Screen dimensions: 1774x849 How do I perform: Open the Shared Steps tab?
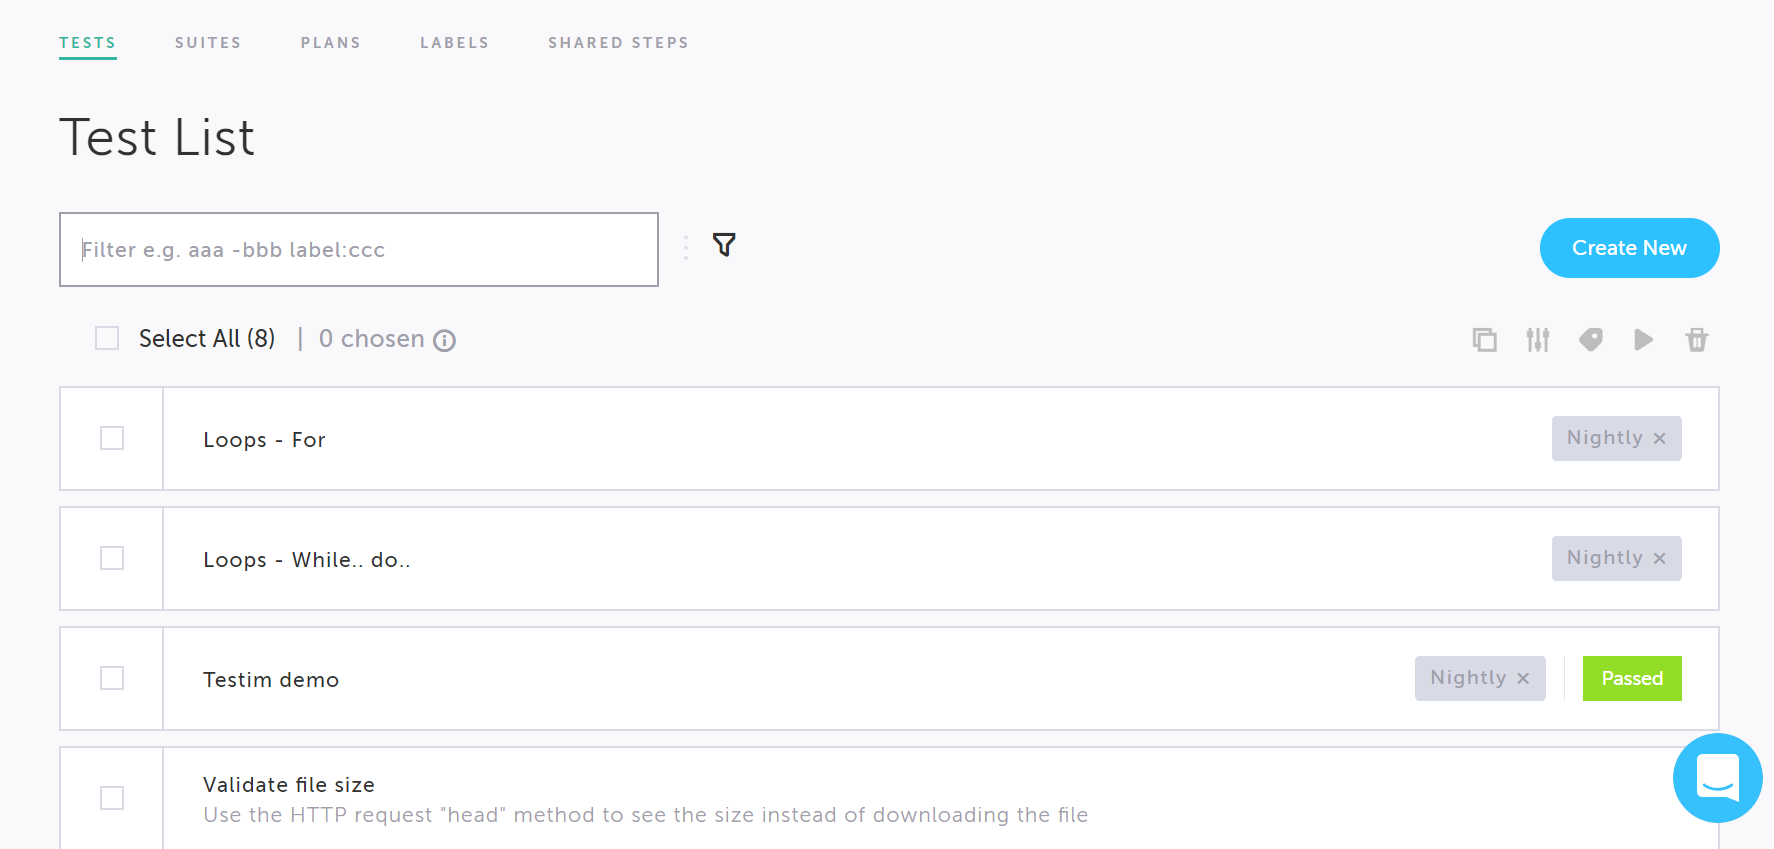pyautogui.click(x=618, y=43)
